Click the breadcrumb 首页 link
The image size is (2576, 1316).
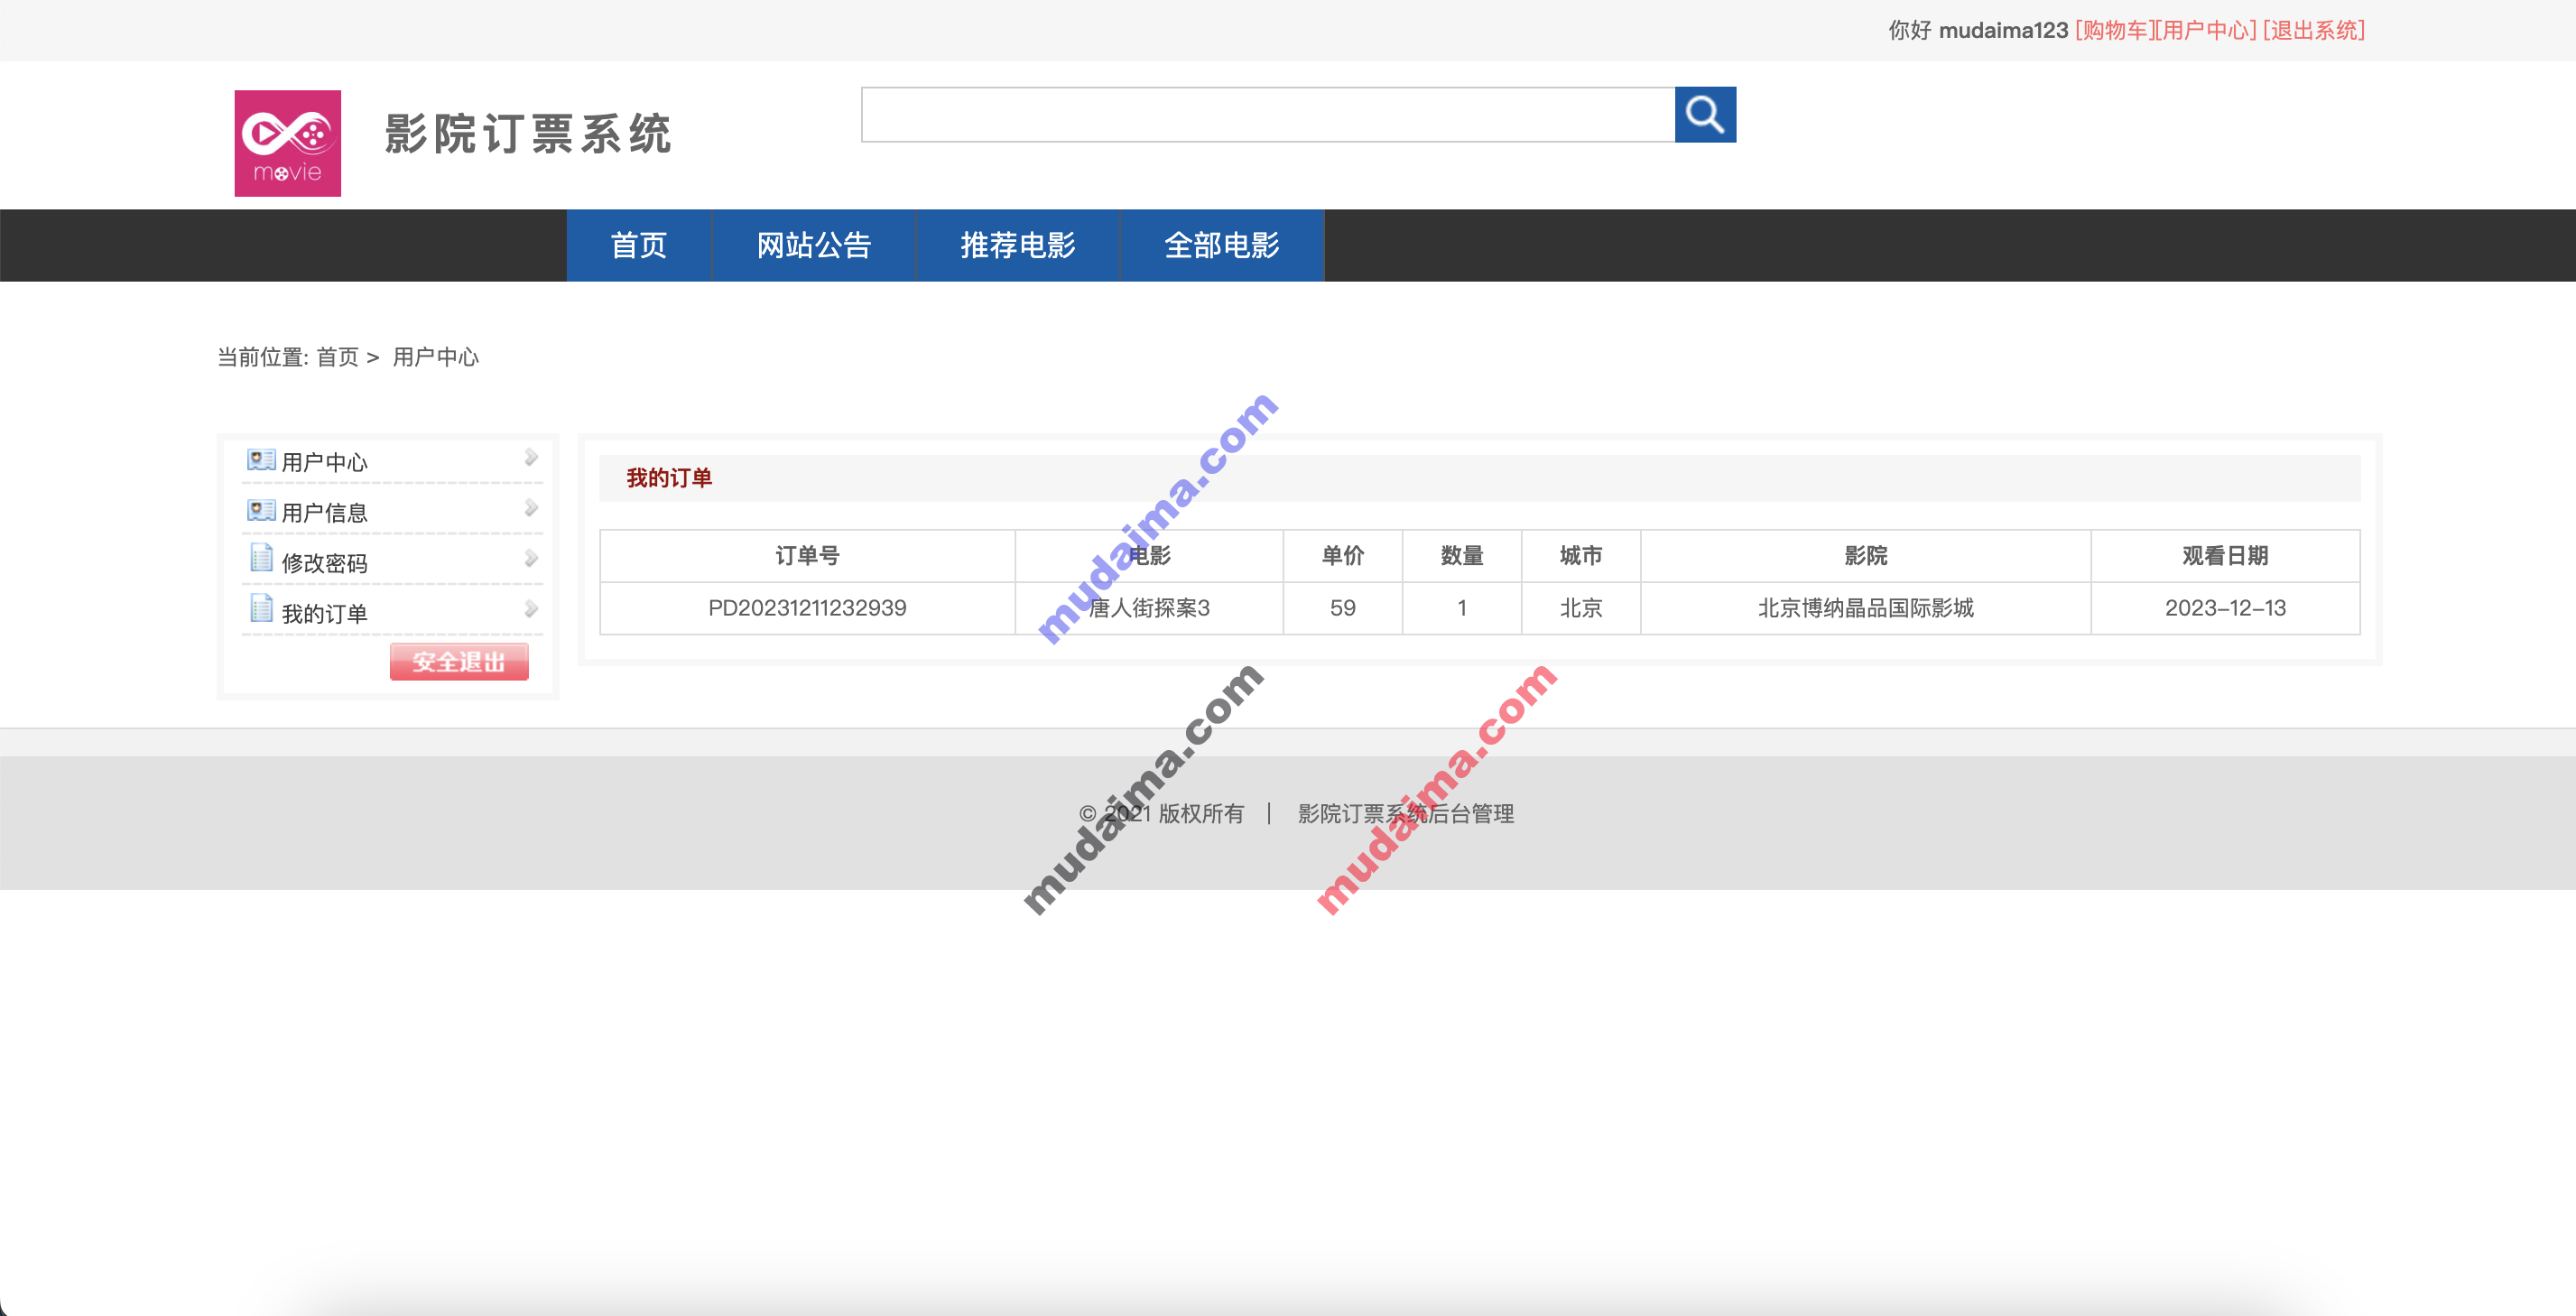pos(338,357)
